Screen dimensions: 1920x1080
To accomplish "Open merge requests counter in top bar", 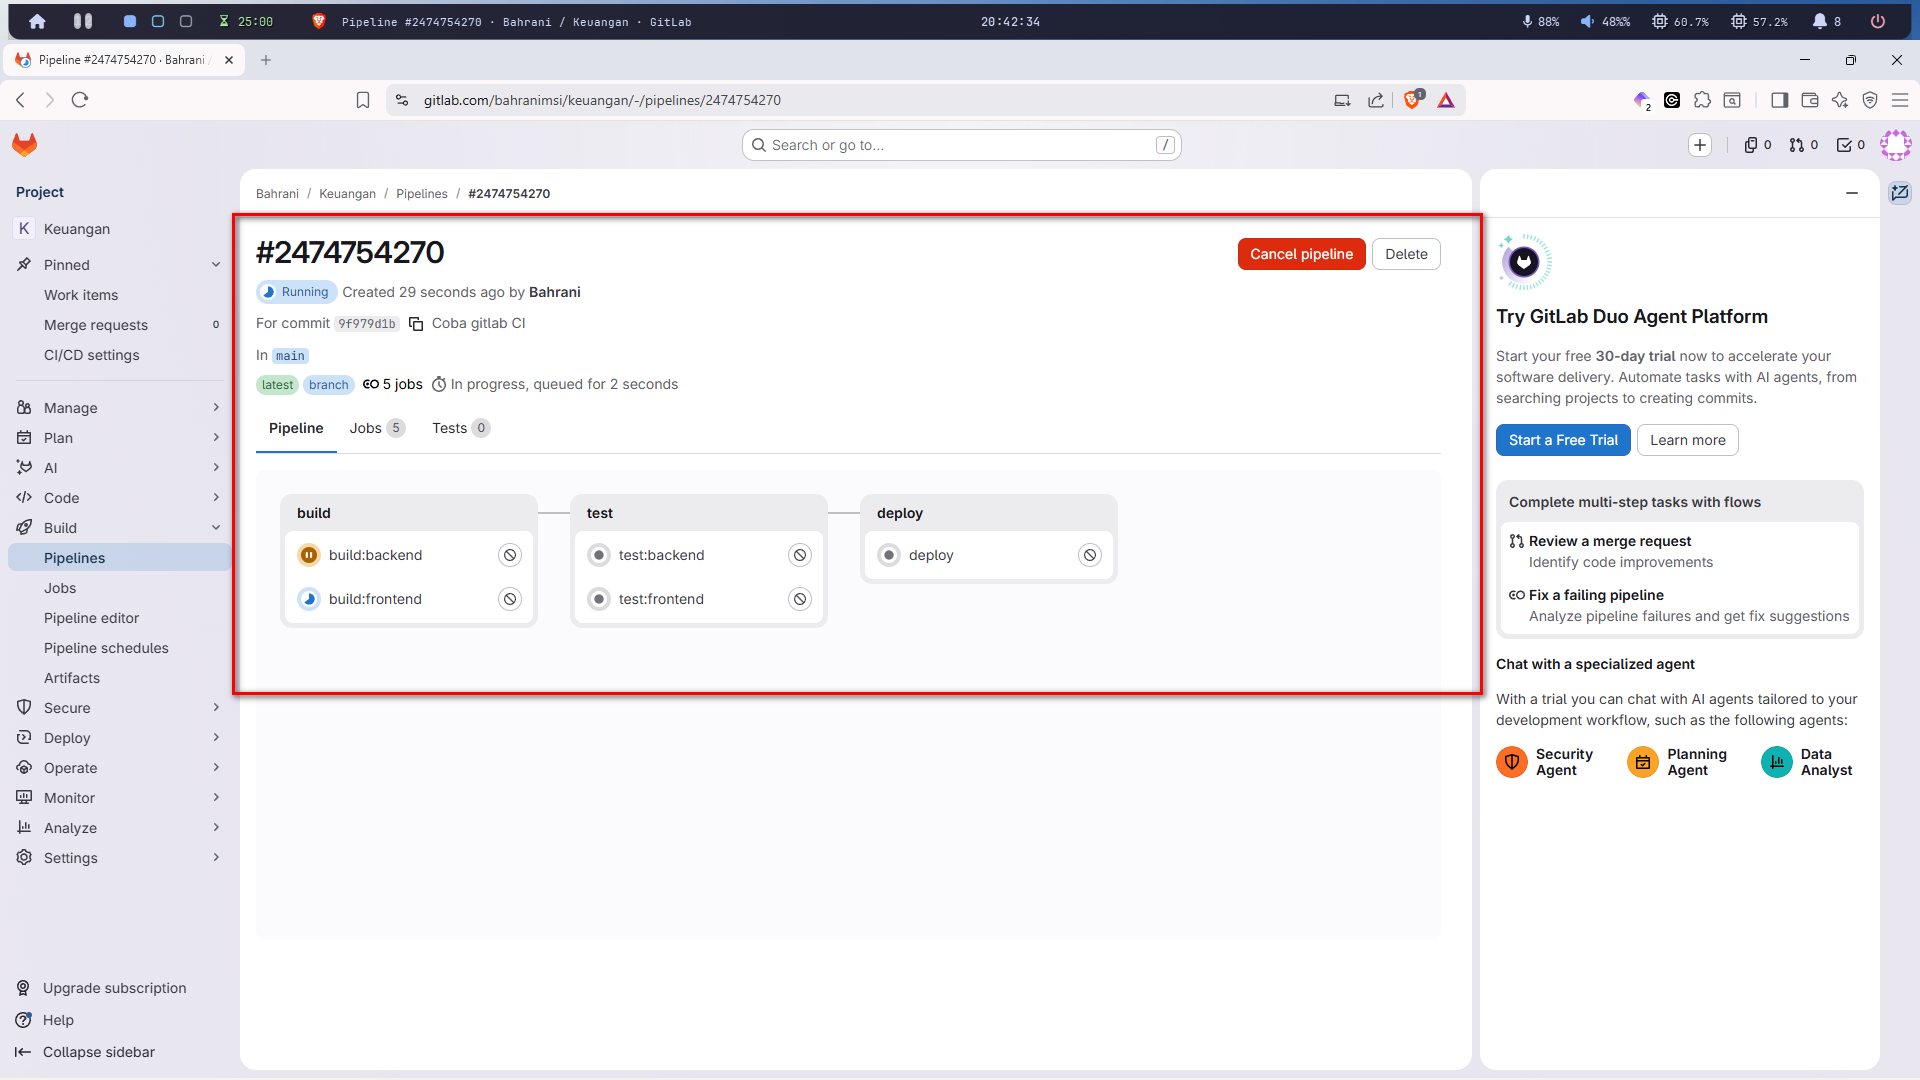I will 1804,145.
